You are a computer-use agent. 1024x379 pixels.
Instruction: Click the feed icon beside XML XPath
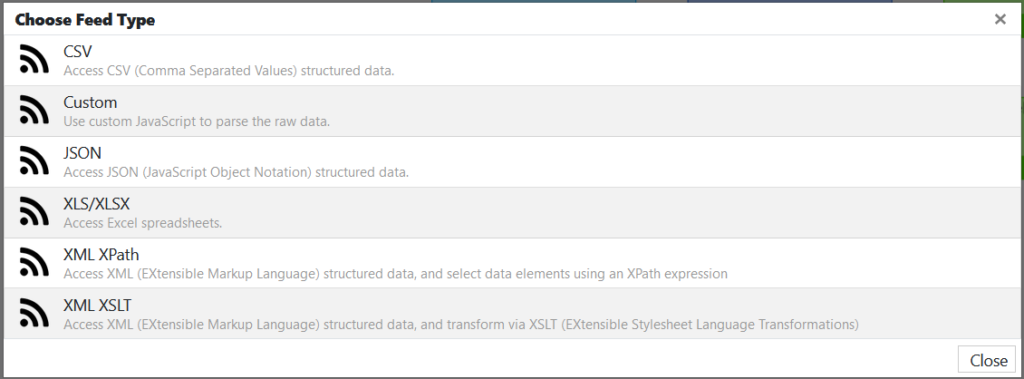click(34, 263)
